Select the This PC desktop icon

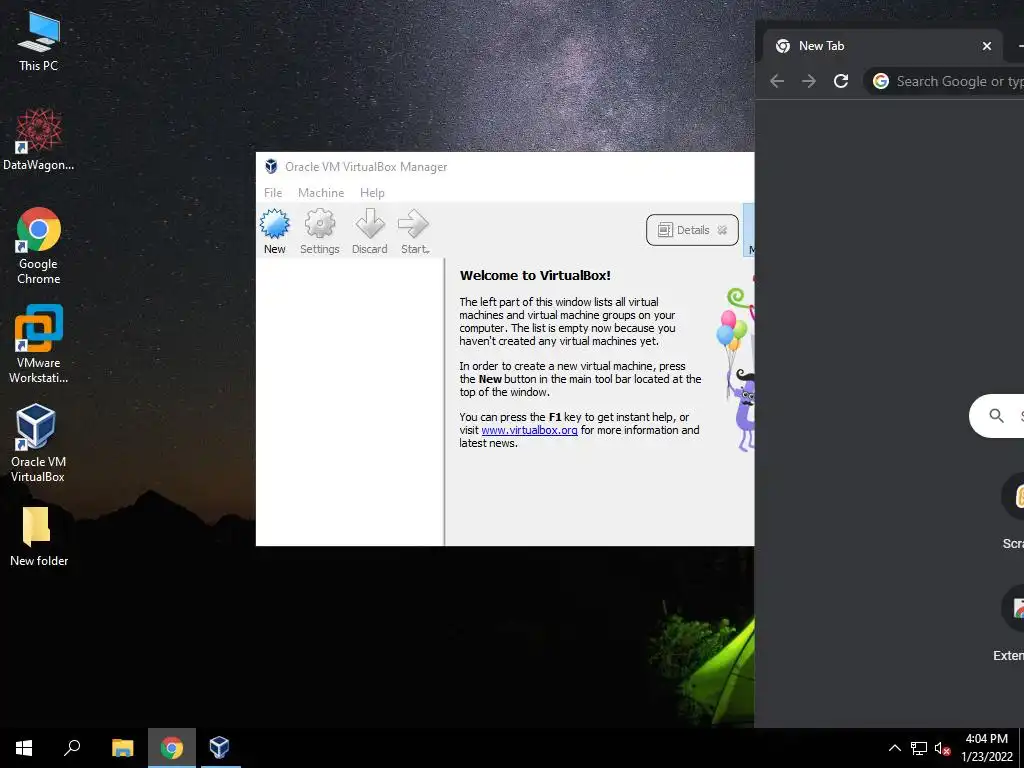39,41
